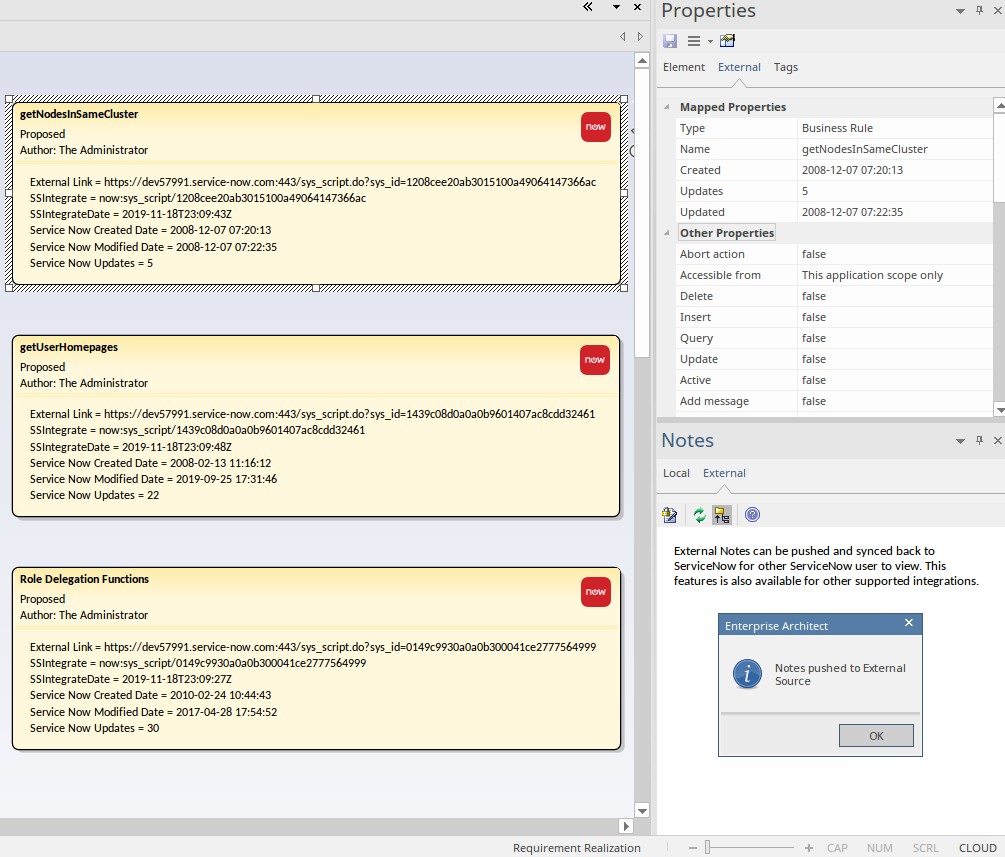This screenshot has height=857, width=1005.
Task: Collapse the Other Properties section
Action: tap(668, 233)
